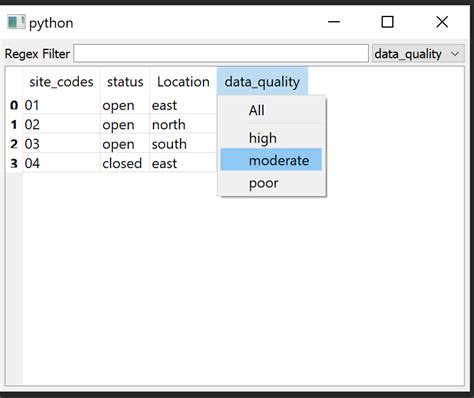Maximize the python window
Screen dimensions: 474x398
click(387, 22)
